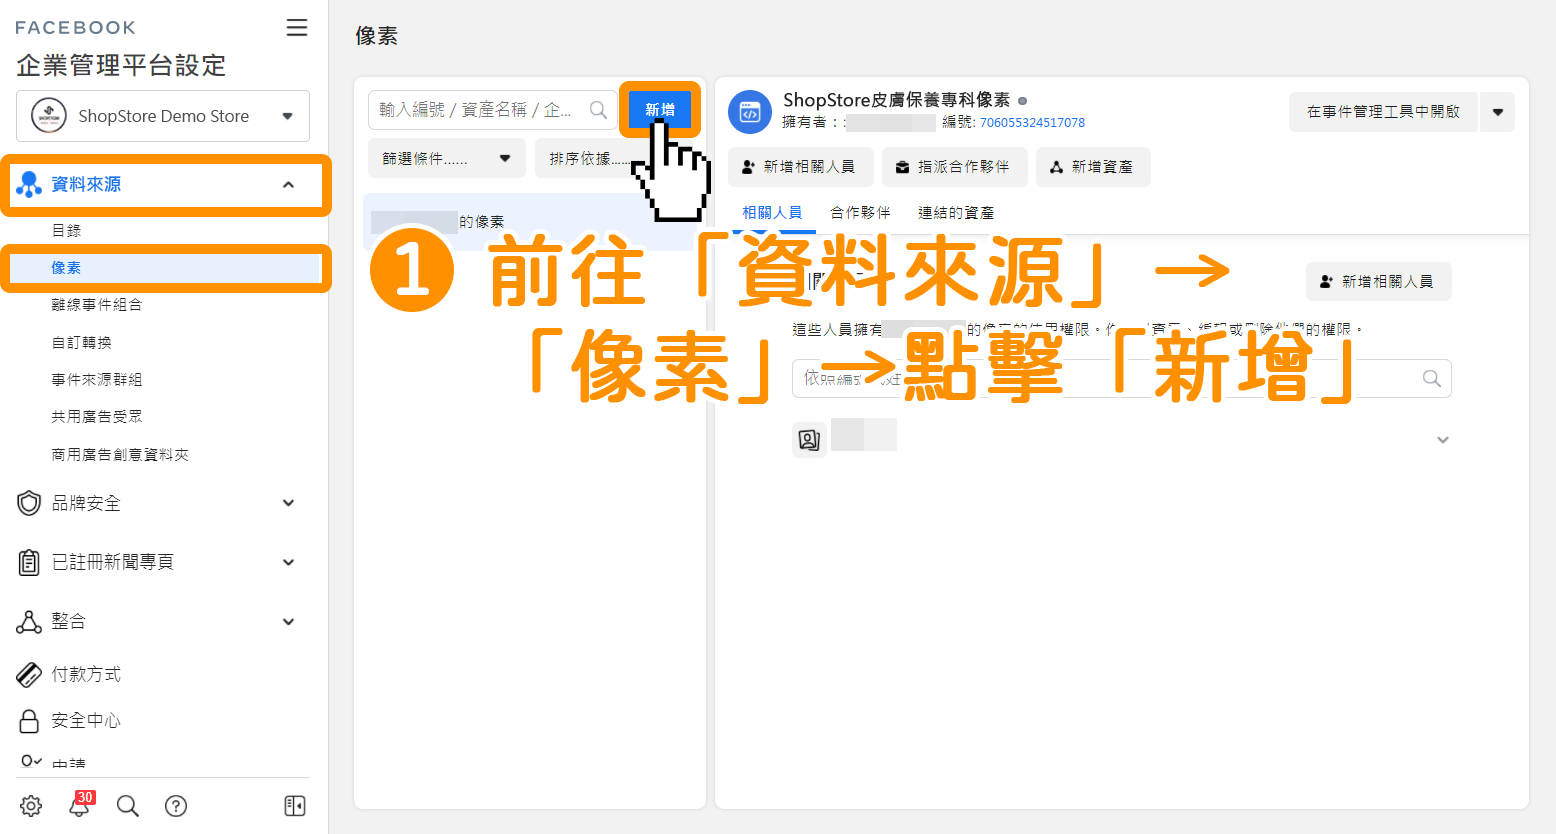1556x834 pixels.
Task: Switch to 合作夥伴 tab
Action: tap(860, 213)
